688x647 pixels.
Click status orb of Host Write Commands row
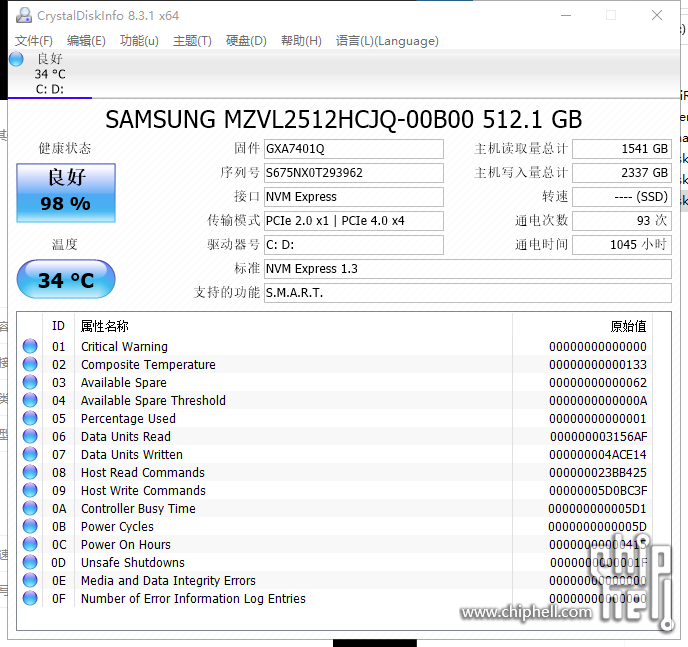(30, 490)
